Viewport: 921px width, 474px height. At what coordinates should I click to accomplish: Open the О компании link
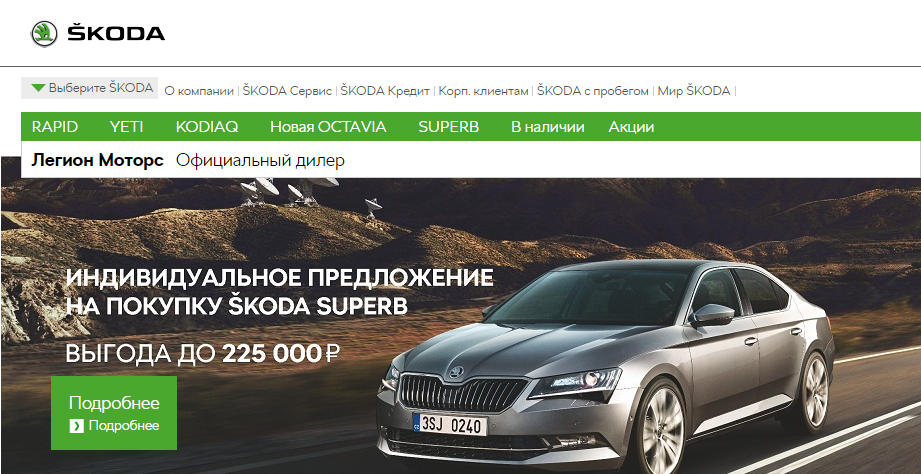[199, 91]
